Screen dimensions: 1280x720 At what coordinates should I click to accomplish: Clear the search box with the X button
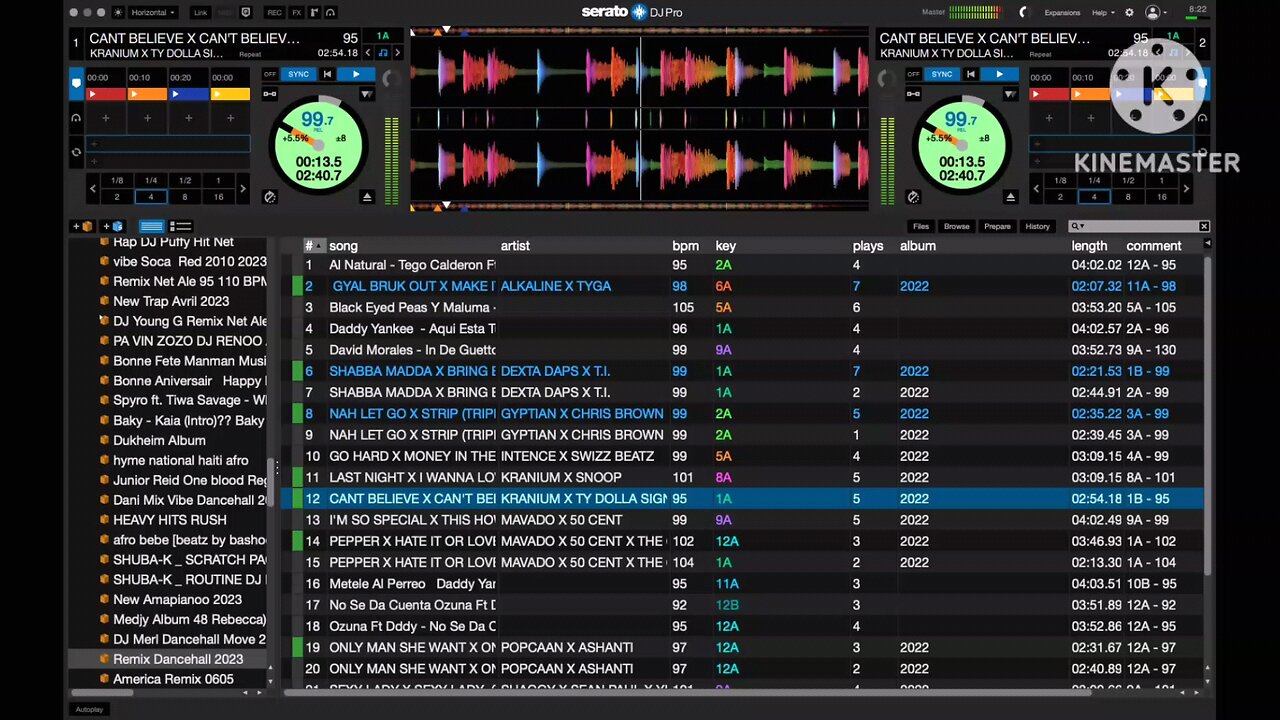[x=1204, y=226]
